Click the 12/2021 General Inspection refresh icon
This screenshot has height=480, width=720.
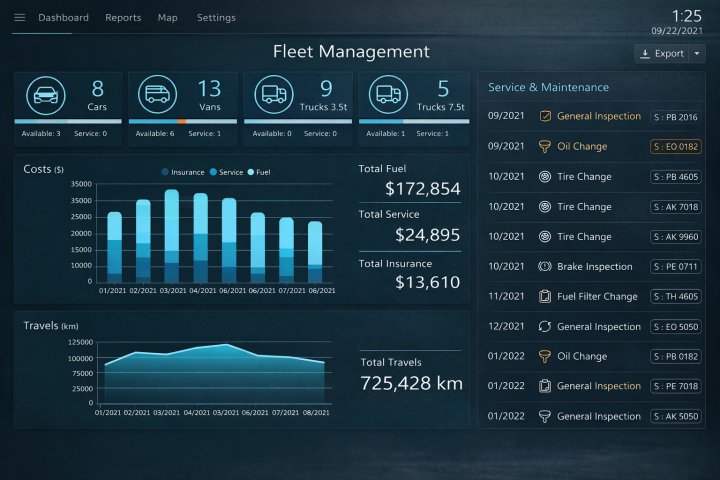coord(545,327)
